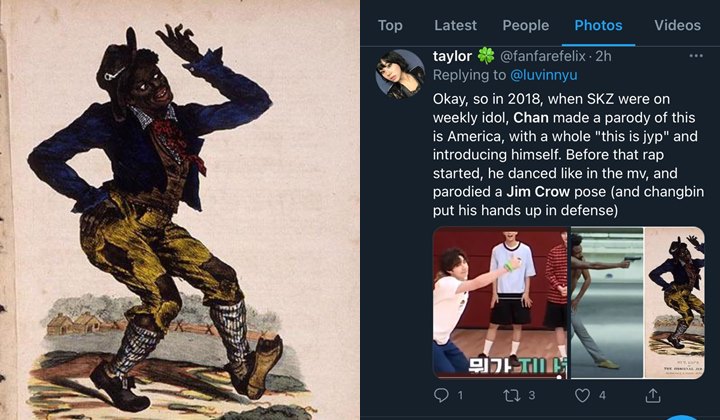The image size is (720, 420).
Task: Open taylor's profile avatar picture
Action: pos(400,73)
